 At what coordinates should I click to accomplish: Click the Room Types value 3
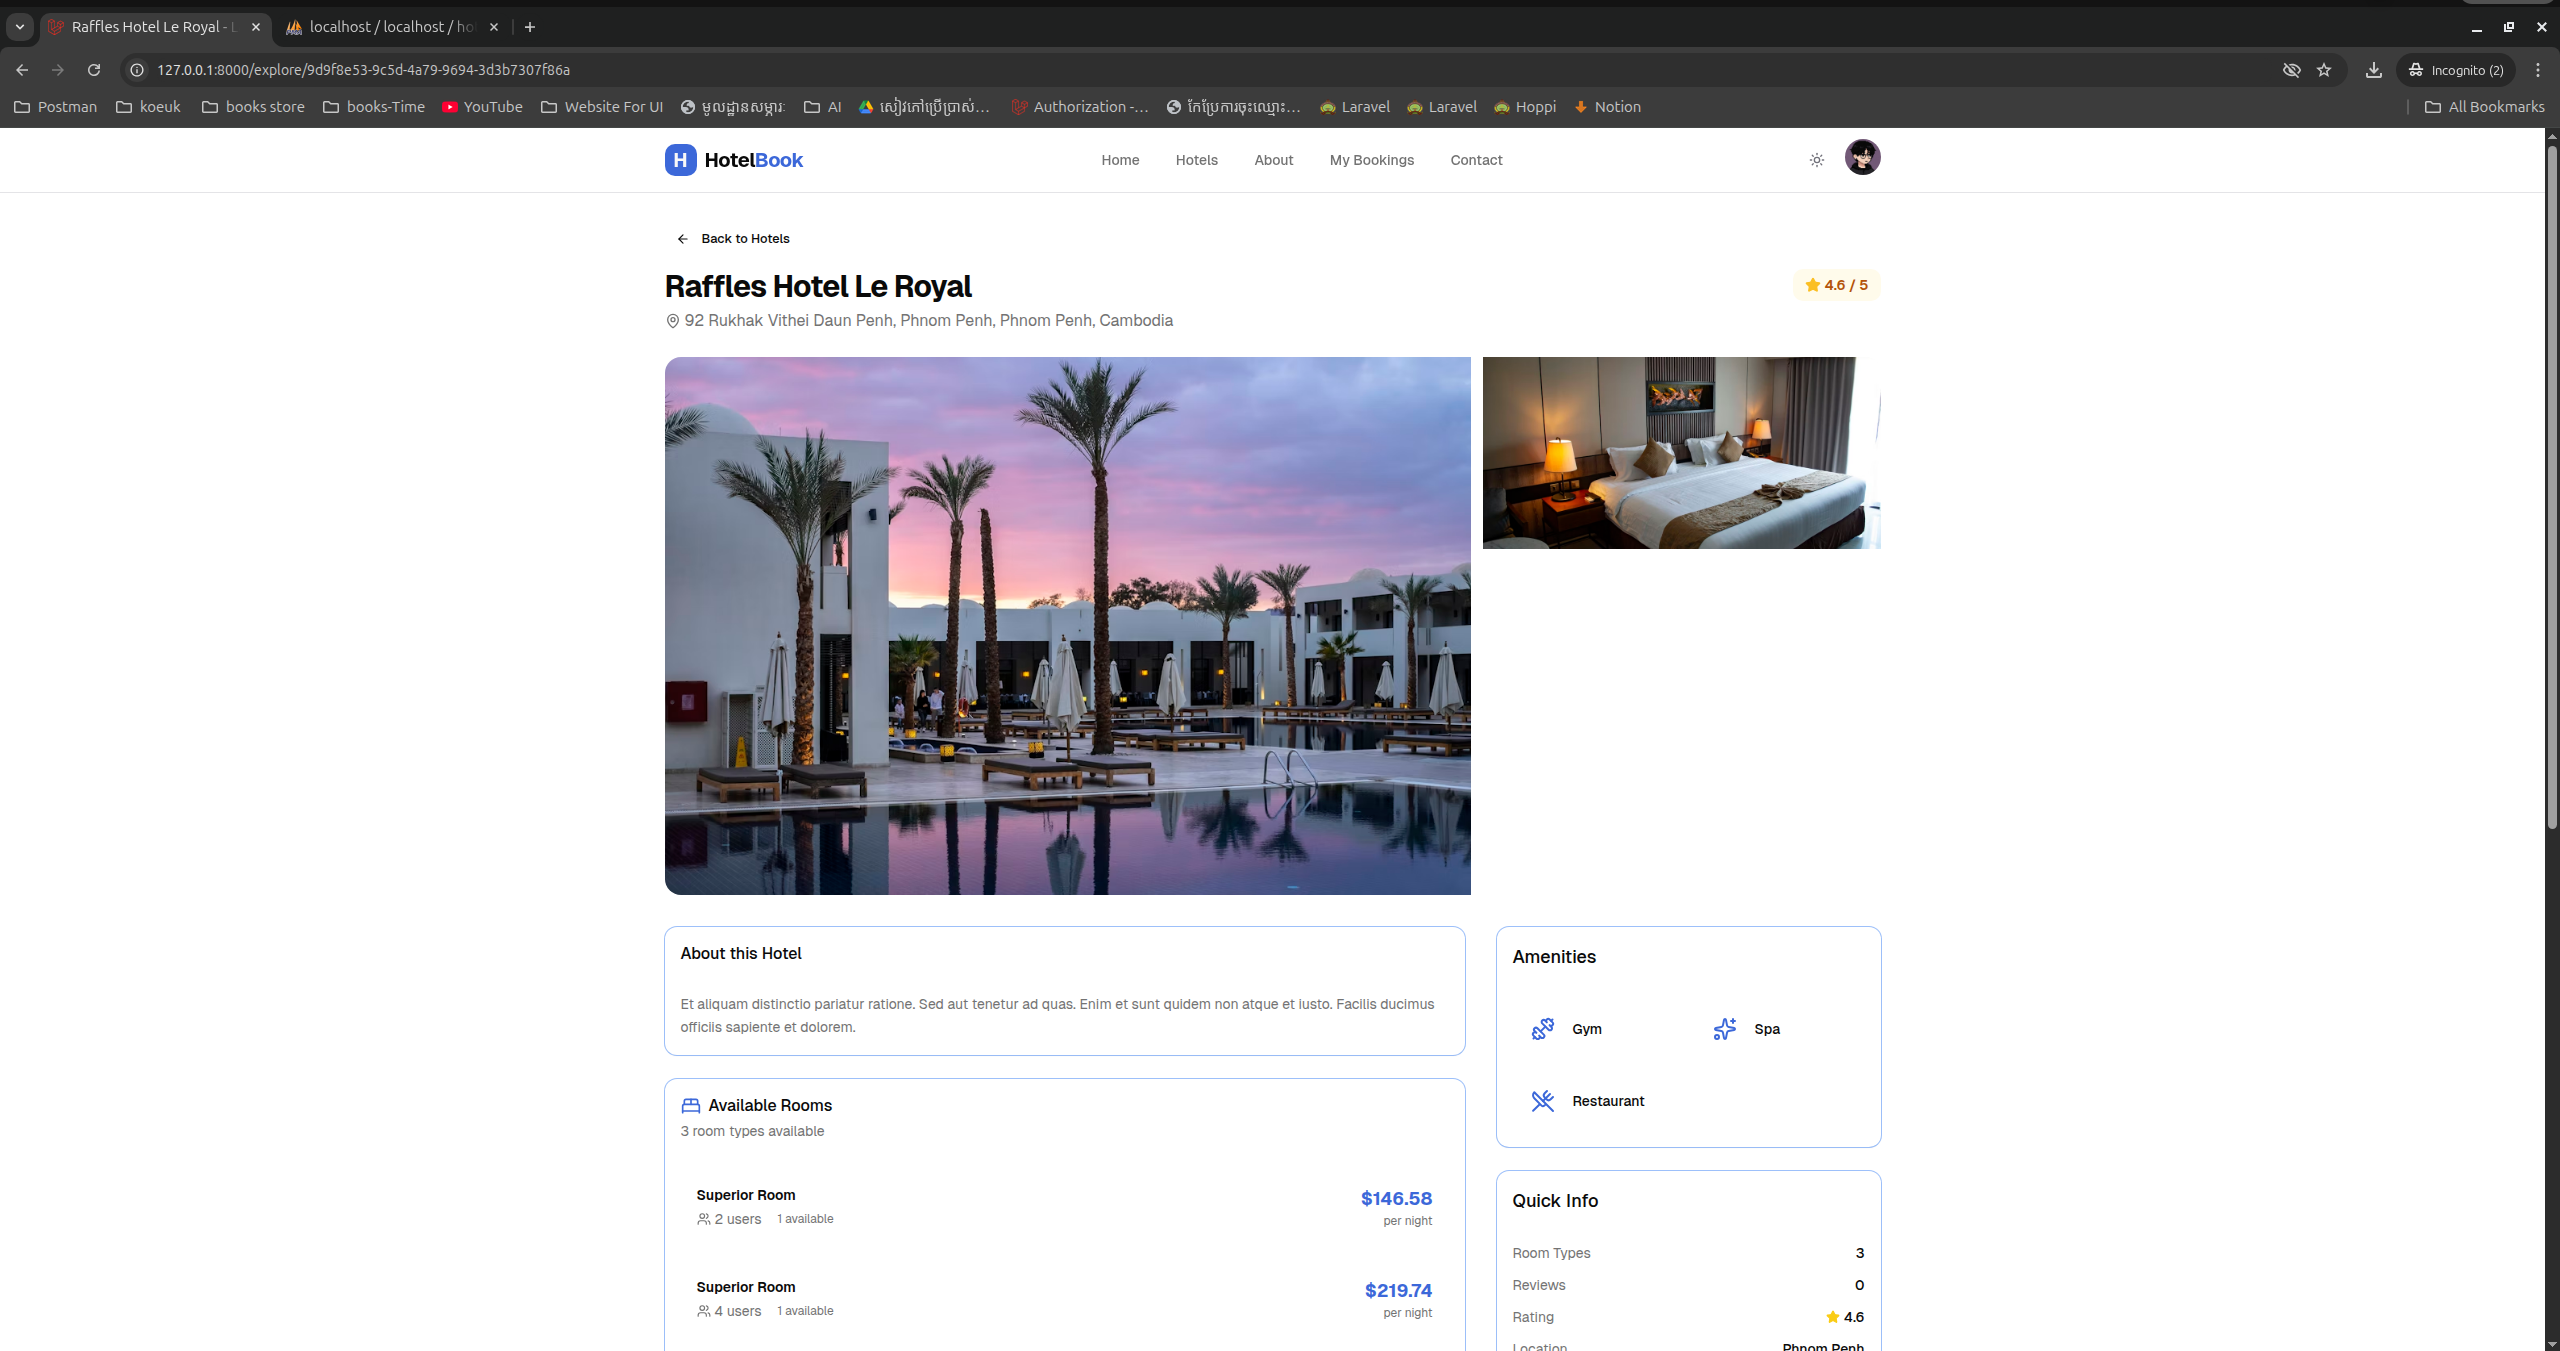point(1859,1253)
